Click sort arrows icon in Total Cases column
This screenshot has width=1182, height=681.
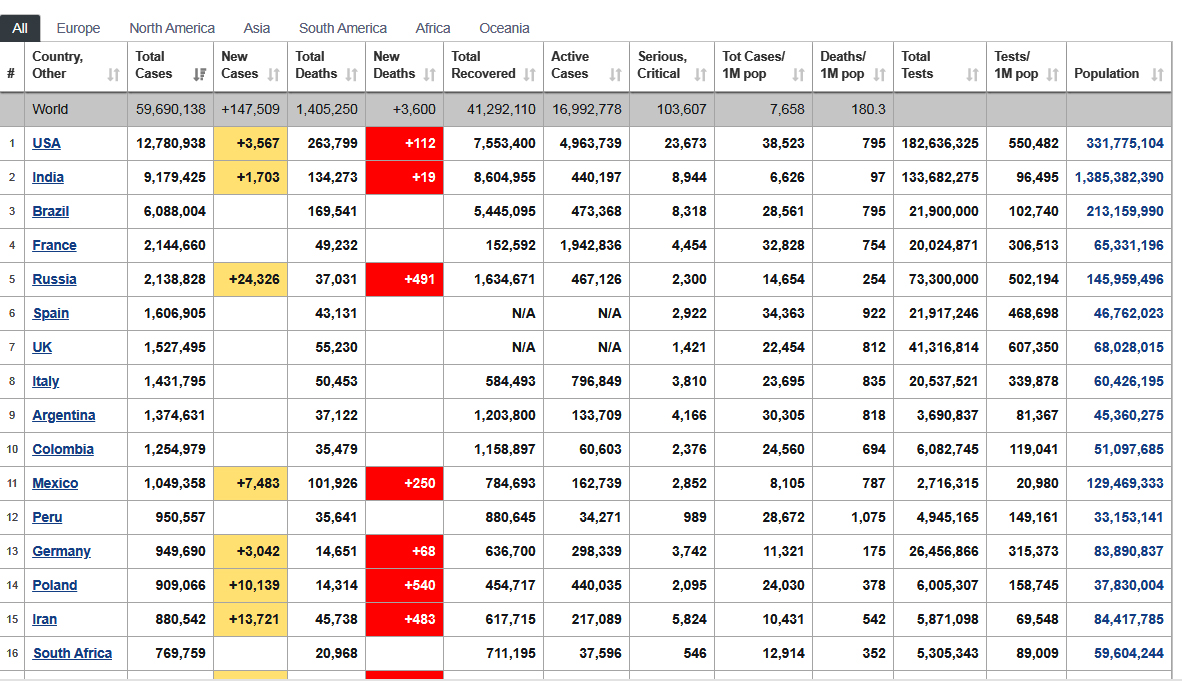coord(199,75)
